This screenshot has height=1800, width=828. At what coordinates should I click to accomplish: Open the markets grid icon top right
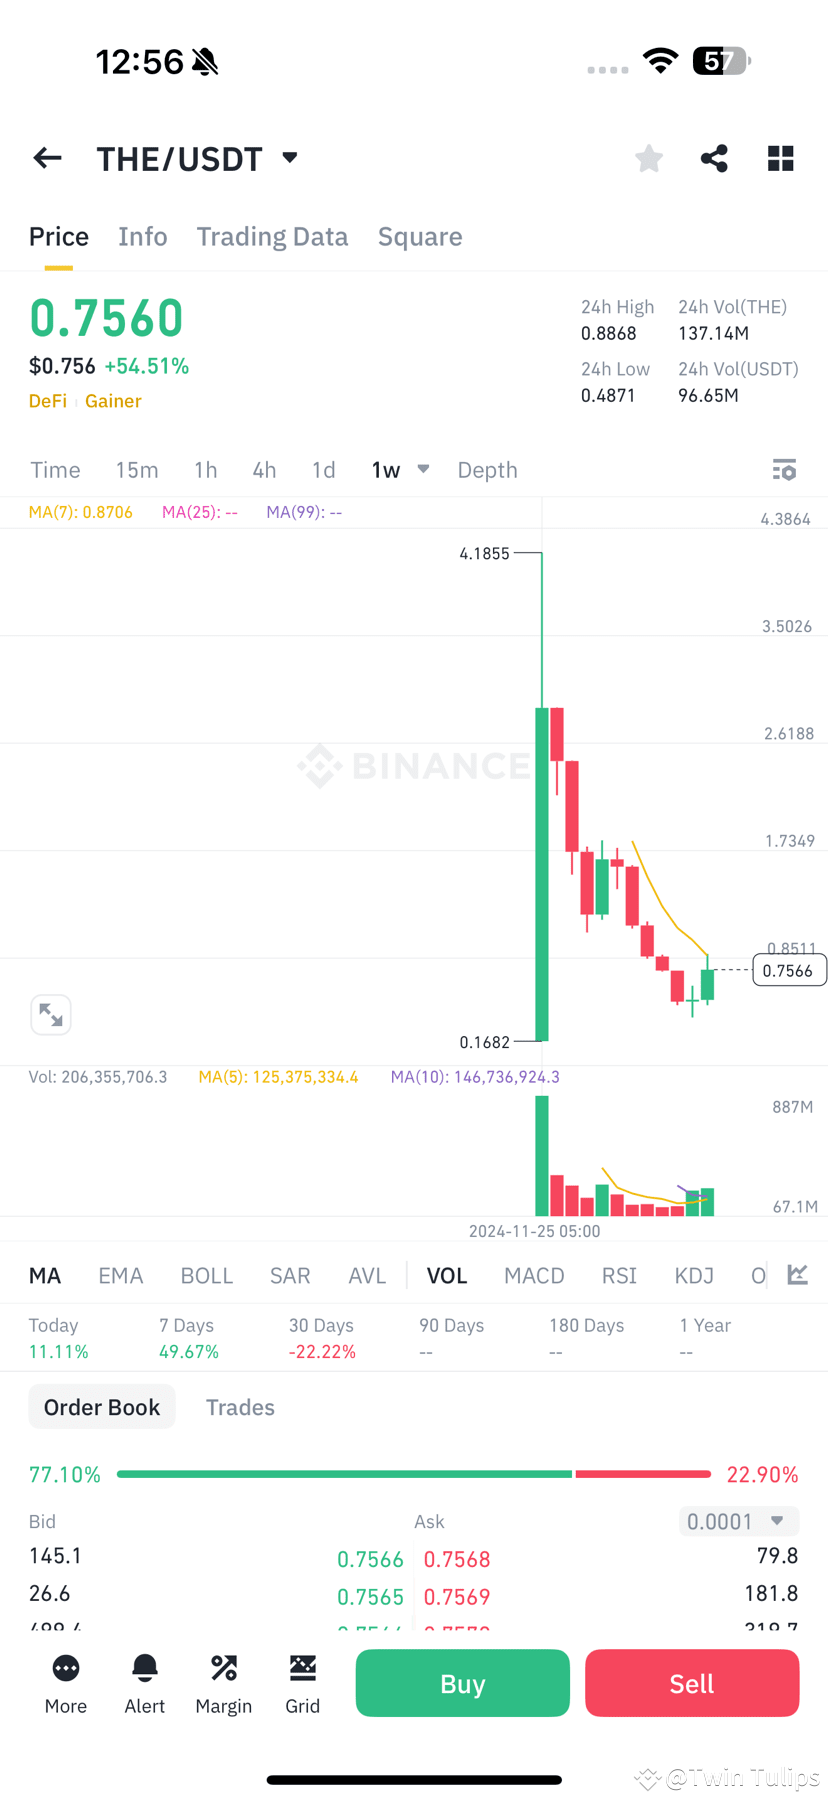(780, 158)
